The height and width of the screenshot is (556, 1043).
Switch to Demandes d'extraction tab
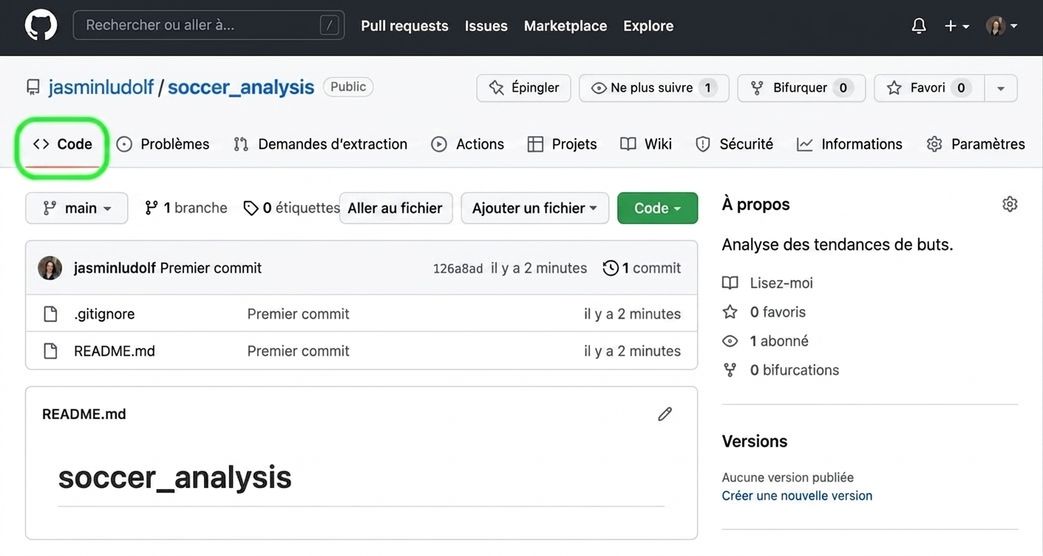click(321, 144)
